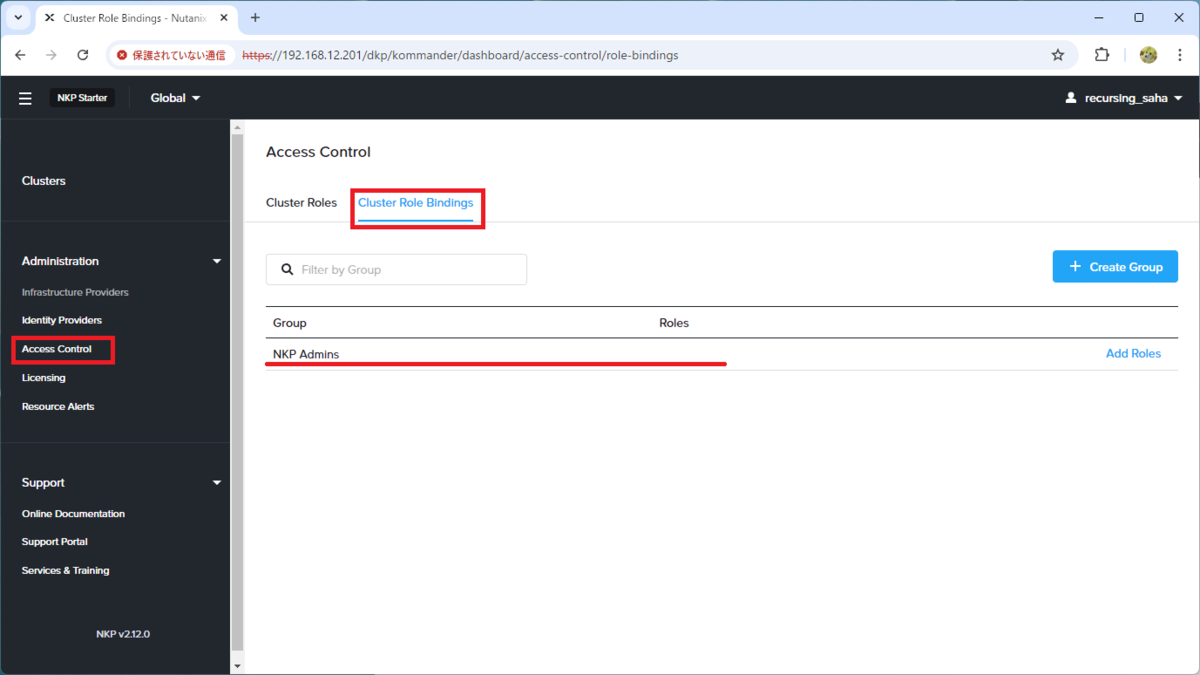1200x675 pixels.
Task: Click the not-secure connection warning chip
Action: point(172,55)
